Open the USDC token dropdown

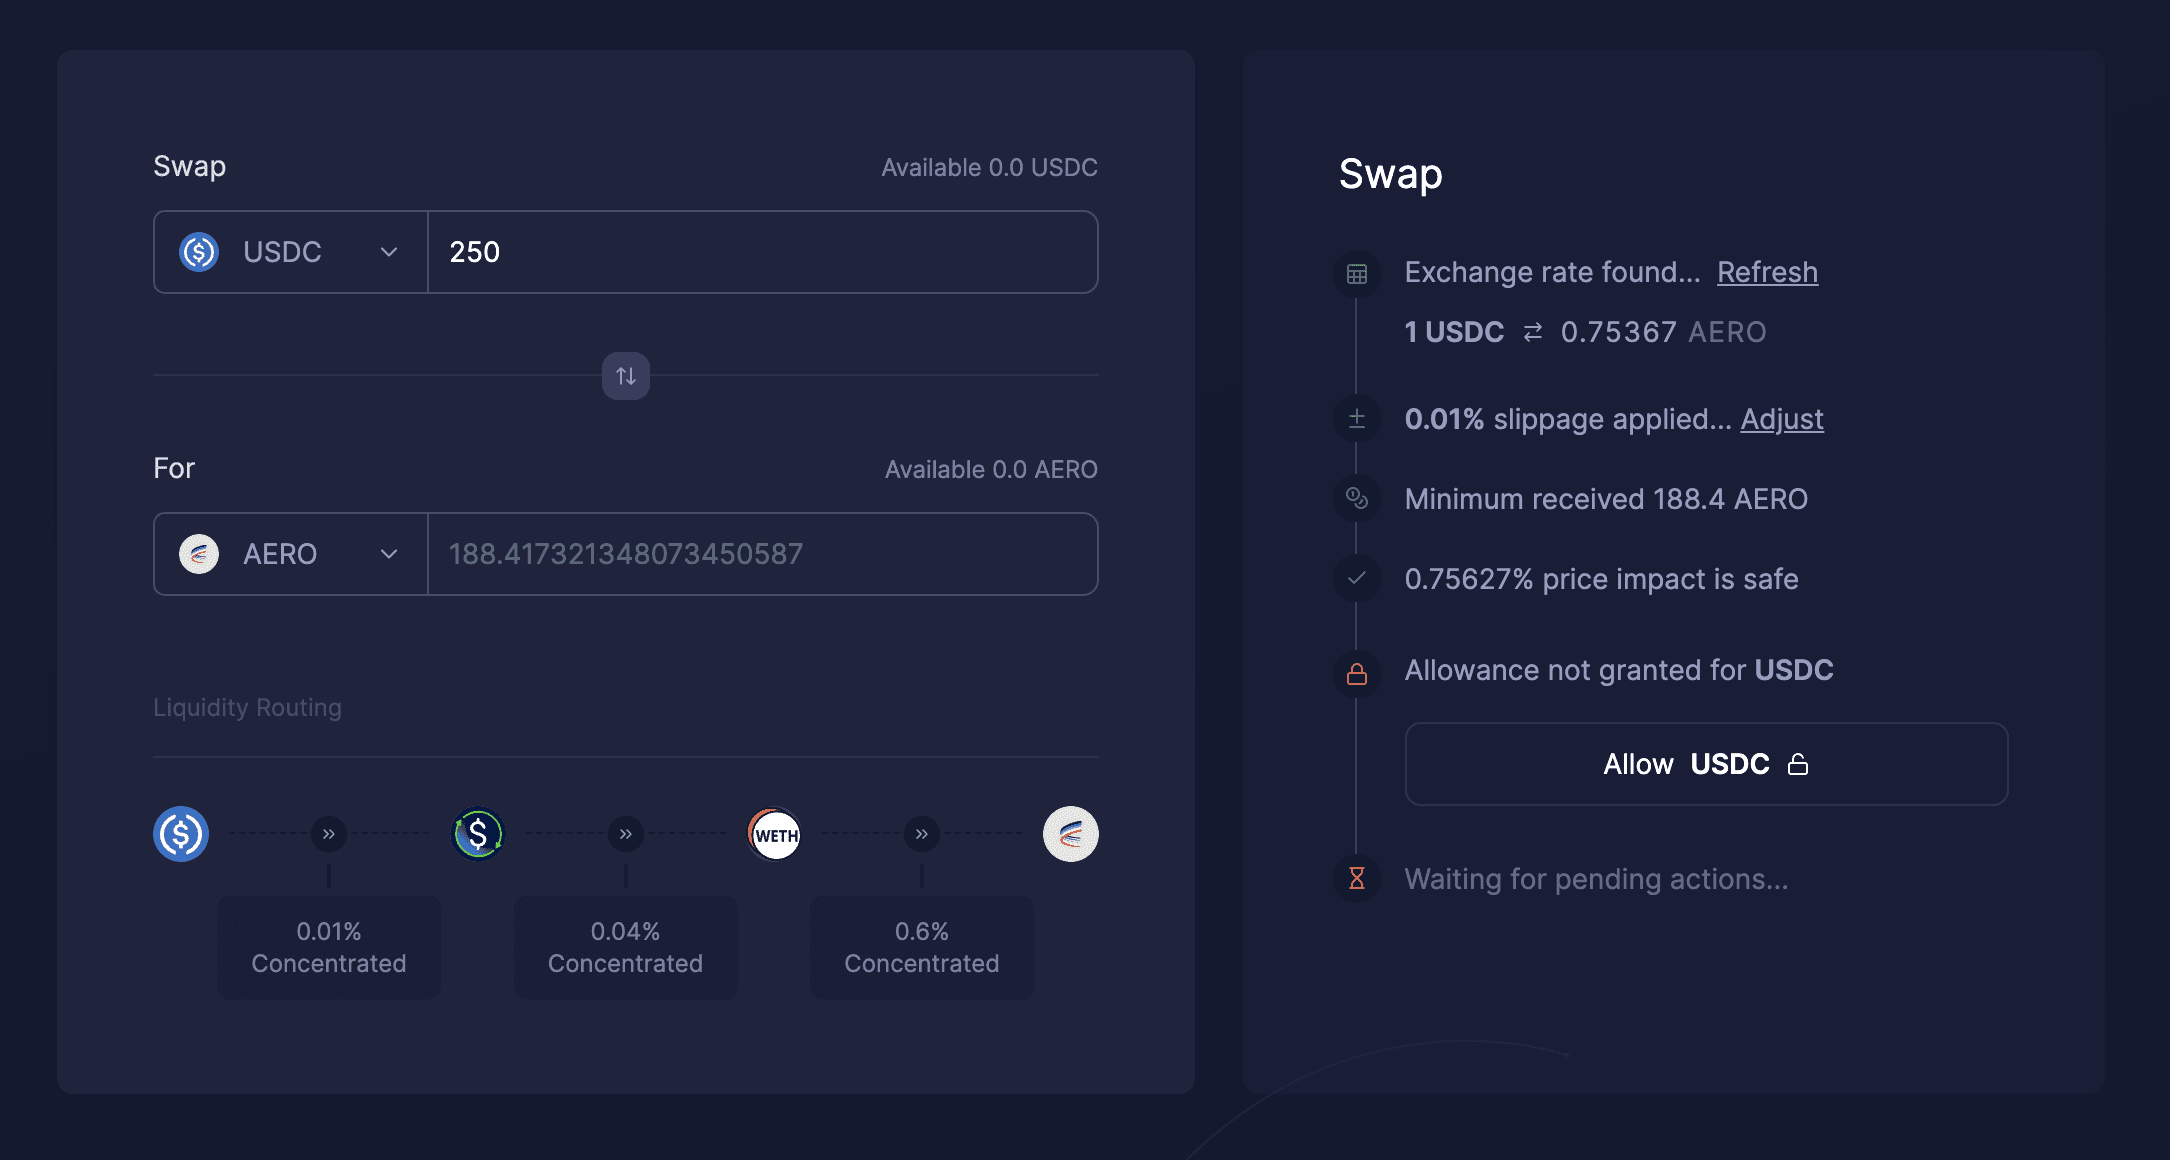pos(291,252)
